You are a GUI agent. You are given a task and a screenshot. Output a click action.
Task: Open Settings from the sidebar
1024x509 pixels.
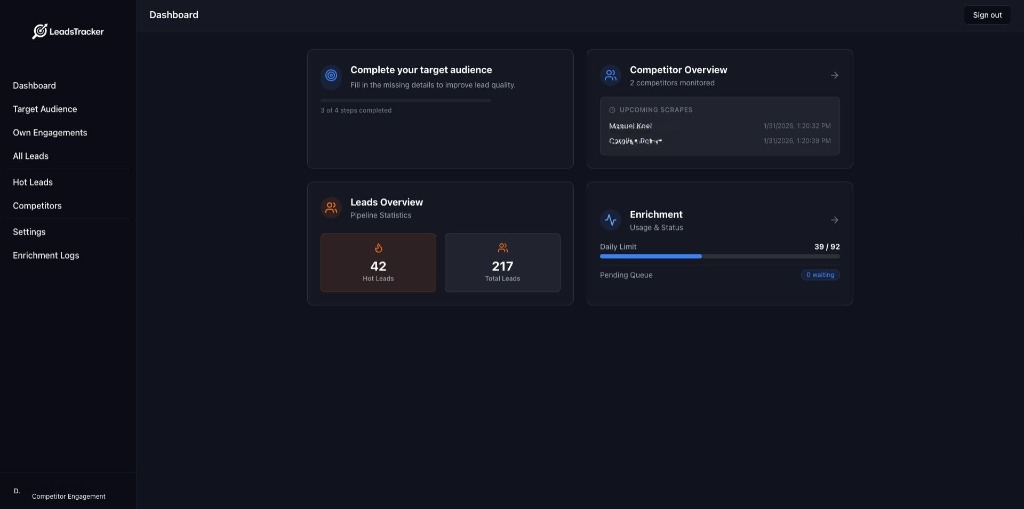(x=29, y=232)
